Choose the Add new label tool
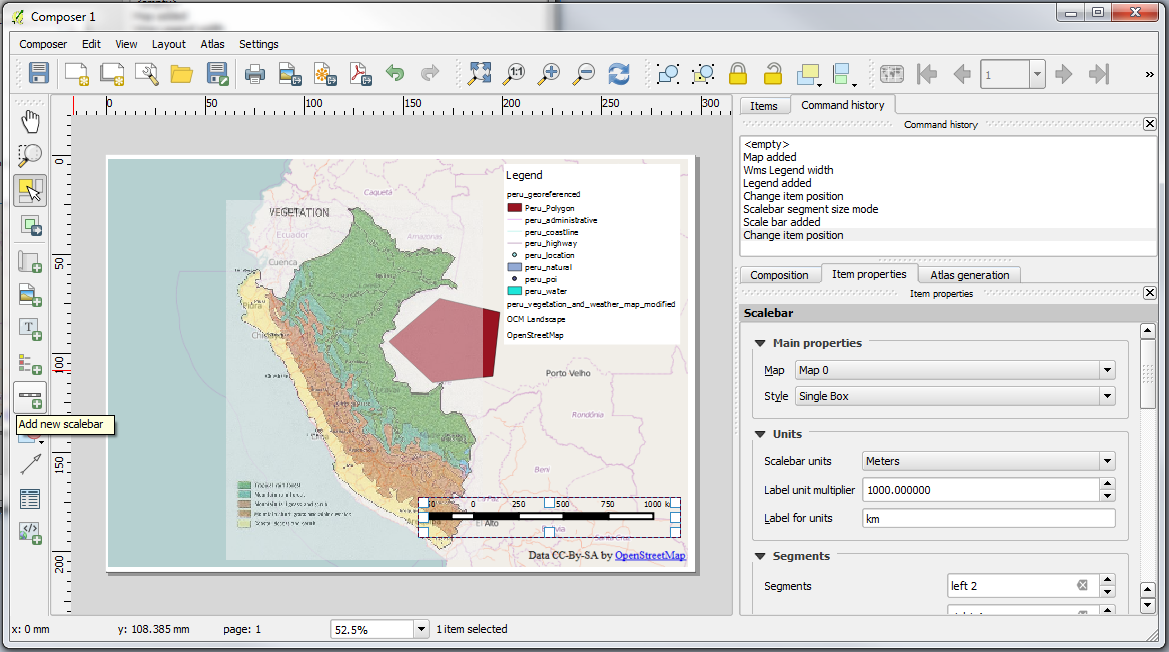 30,328
